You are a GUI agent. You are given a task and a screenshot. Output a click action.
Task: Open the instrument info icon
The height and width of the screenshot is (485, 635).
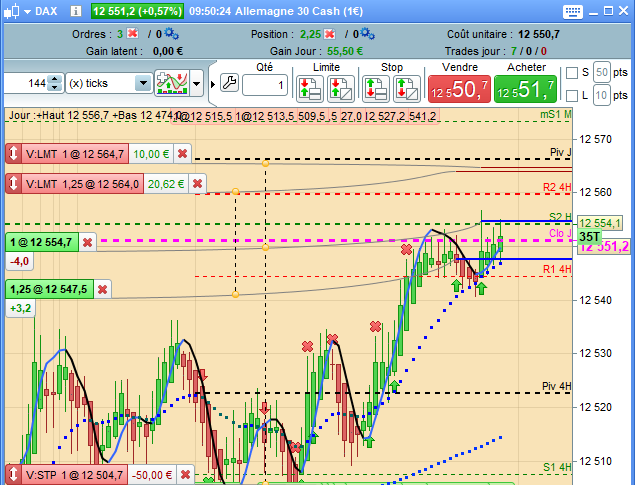coord(76,11)
